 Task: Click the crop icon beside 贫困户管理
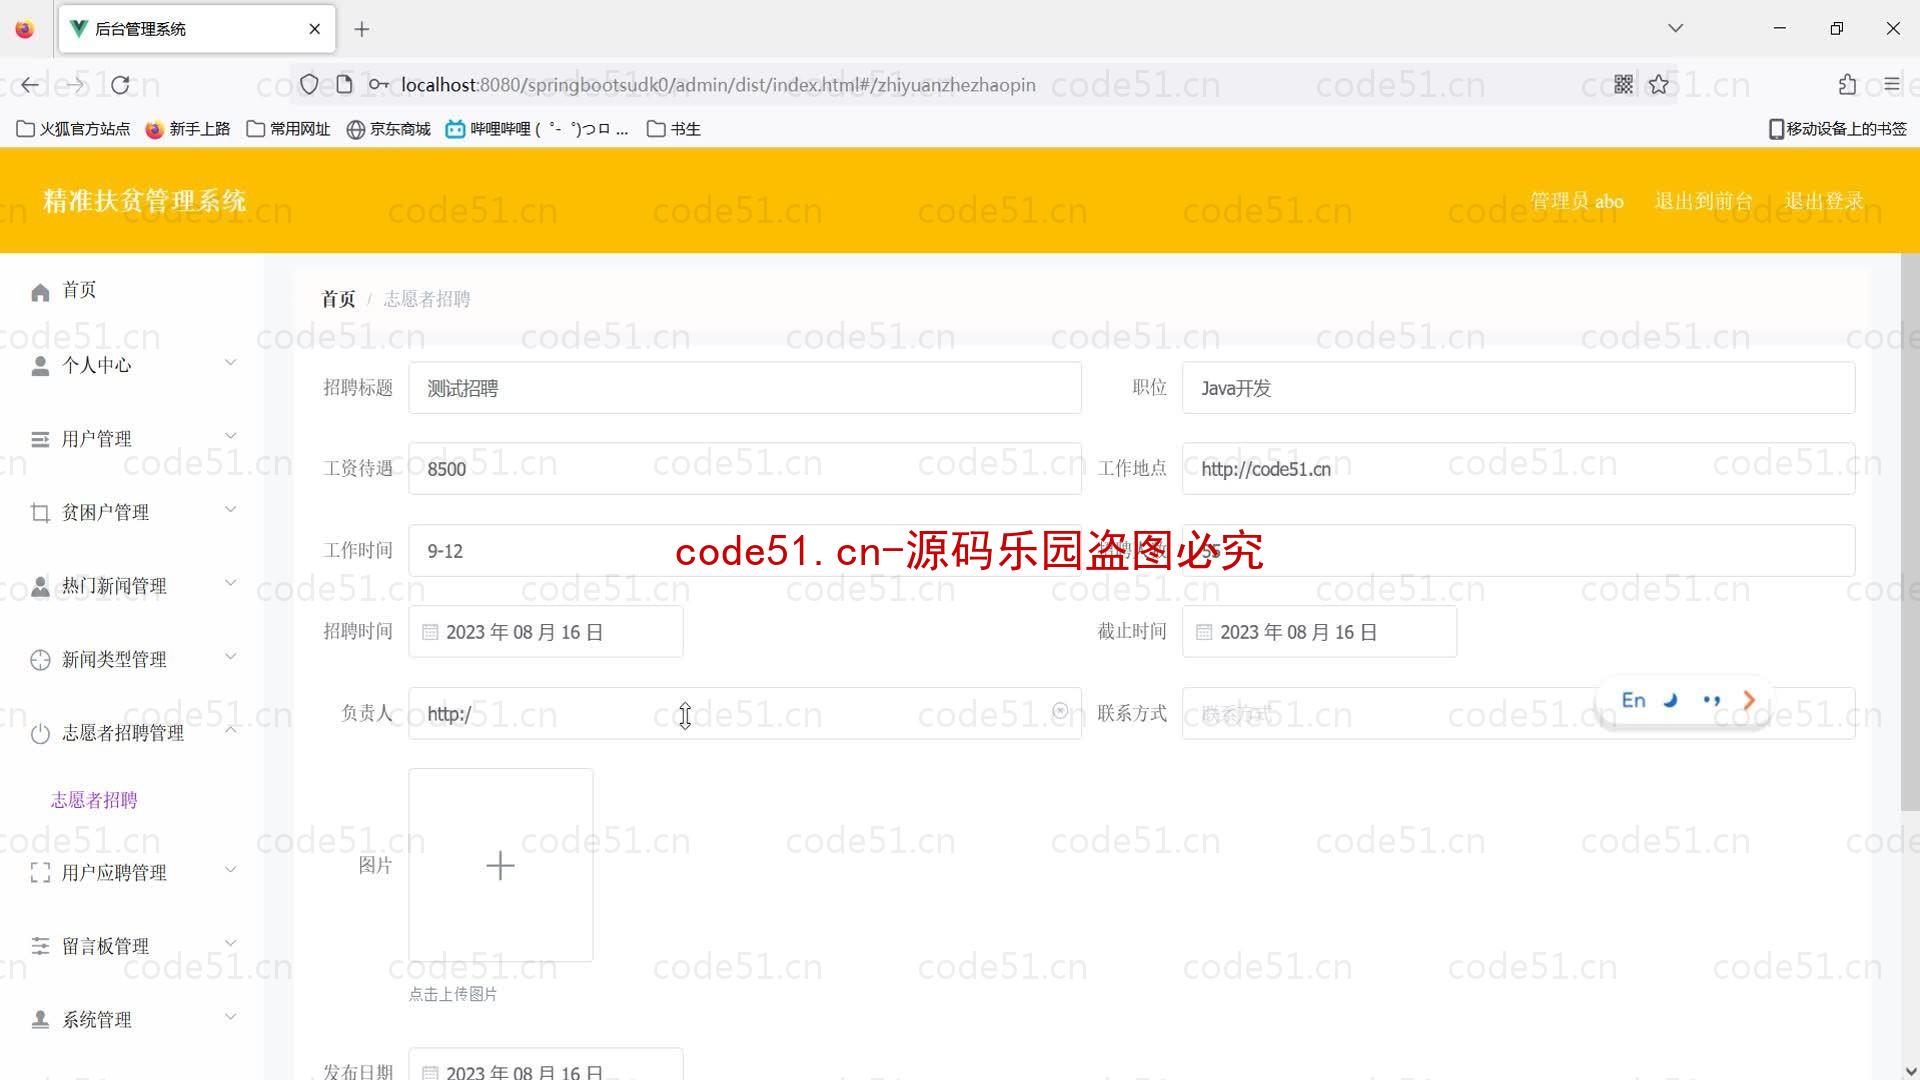click(40, 513)
